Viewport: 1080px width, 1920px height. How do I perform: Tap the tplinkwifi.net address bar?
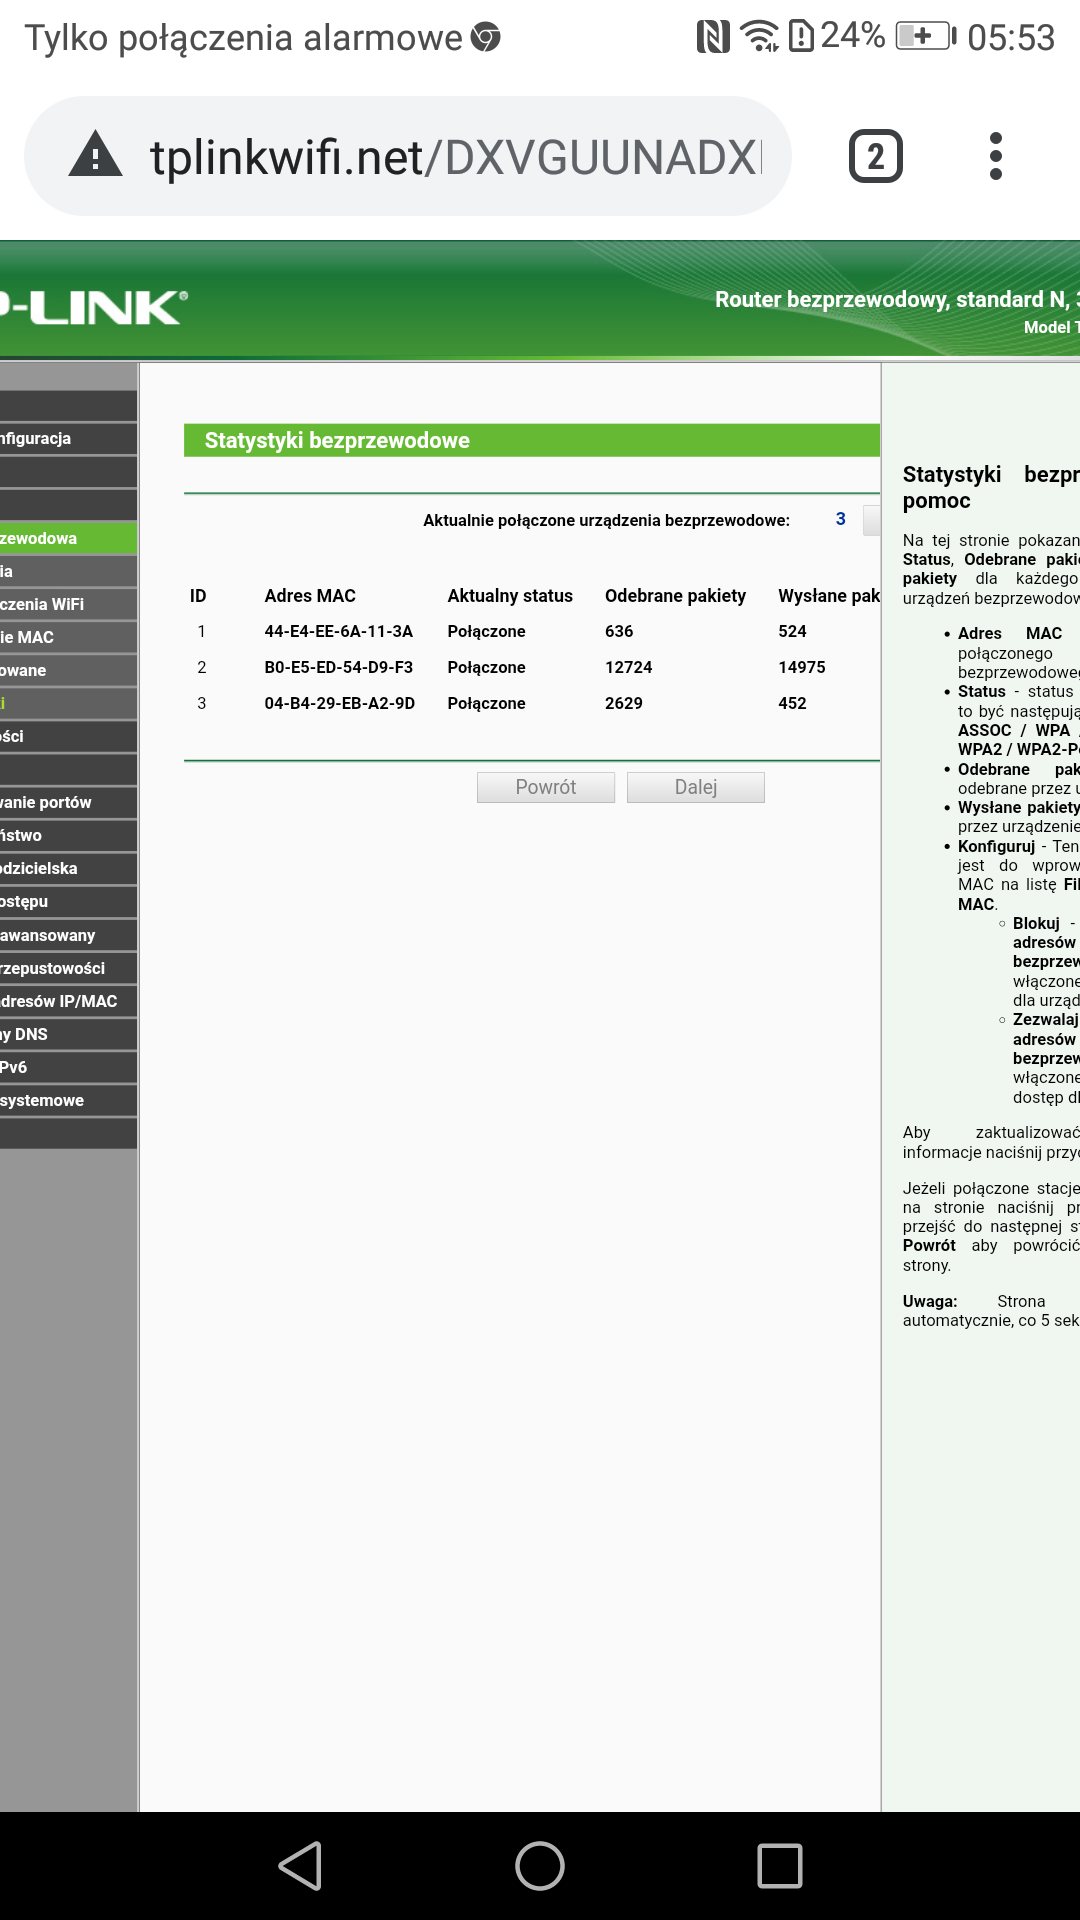click(x=408, y=156)
